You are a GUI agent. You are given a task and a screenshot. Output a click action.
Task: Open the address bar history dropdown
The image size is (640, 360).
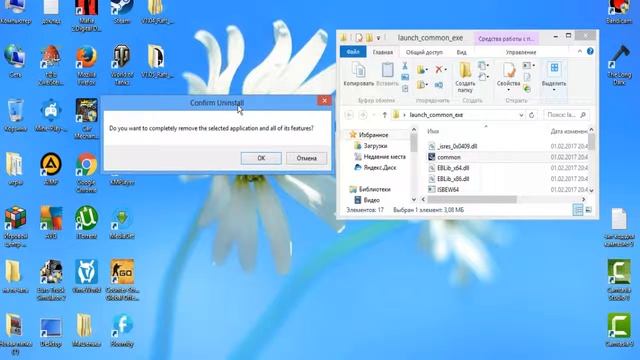tap(521, 115)
